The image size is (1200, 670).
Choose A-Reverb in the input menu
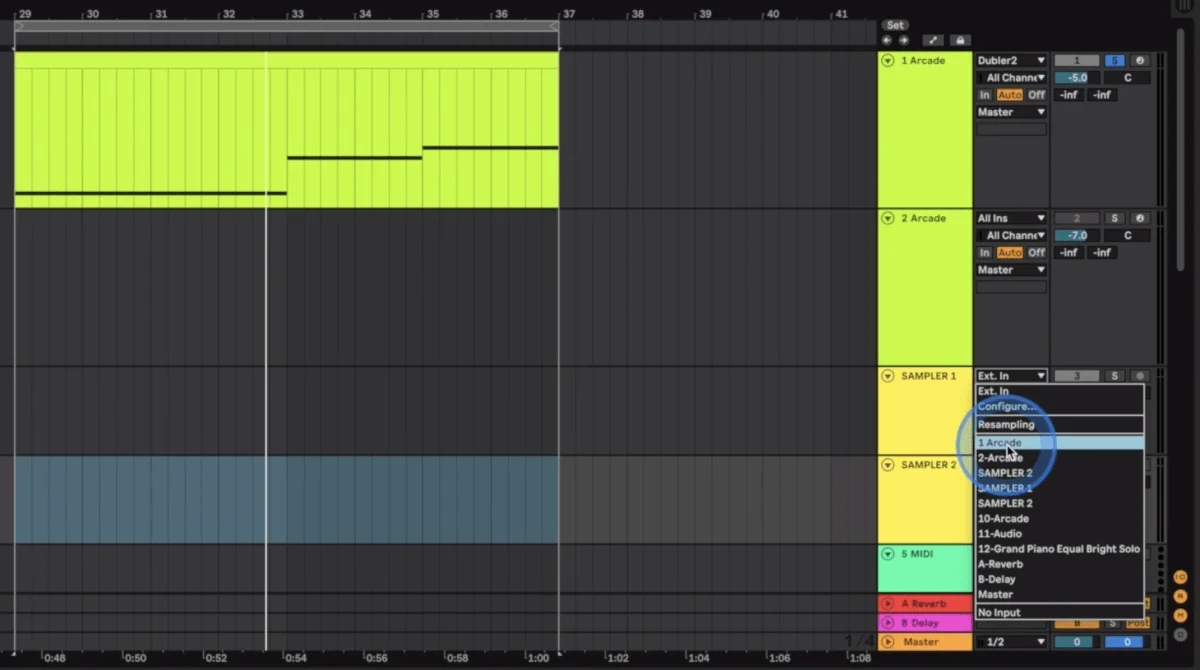pos(1059,564)
